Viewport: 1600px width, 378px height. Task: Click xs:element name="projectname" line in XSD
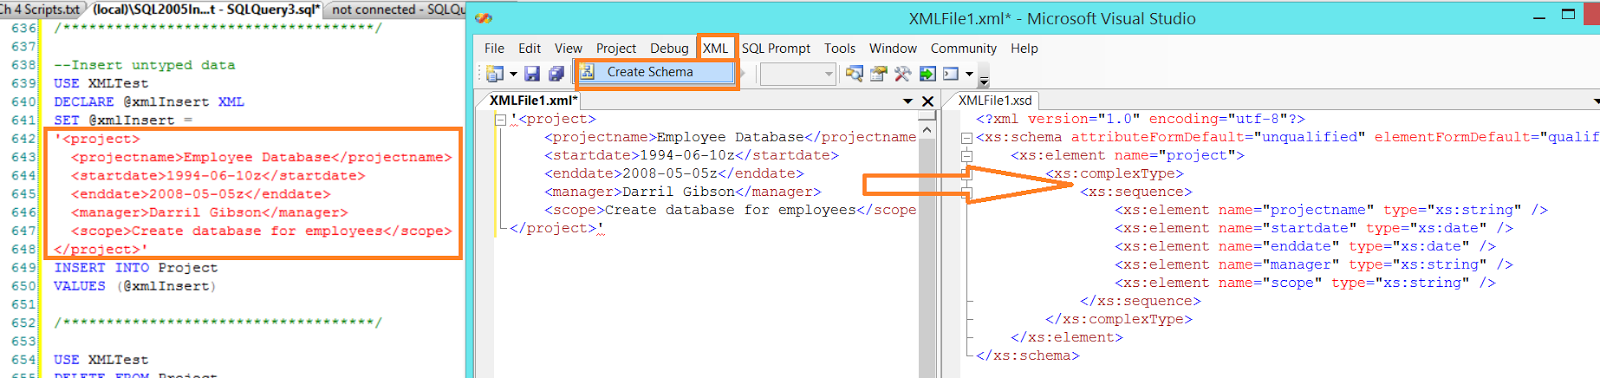pyautogui.click(x=1331, y=210)
